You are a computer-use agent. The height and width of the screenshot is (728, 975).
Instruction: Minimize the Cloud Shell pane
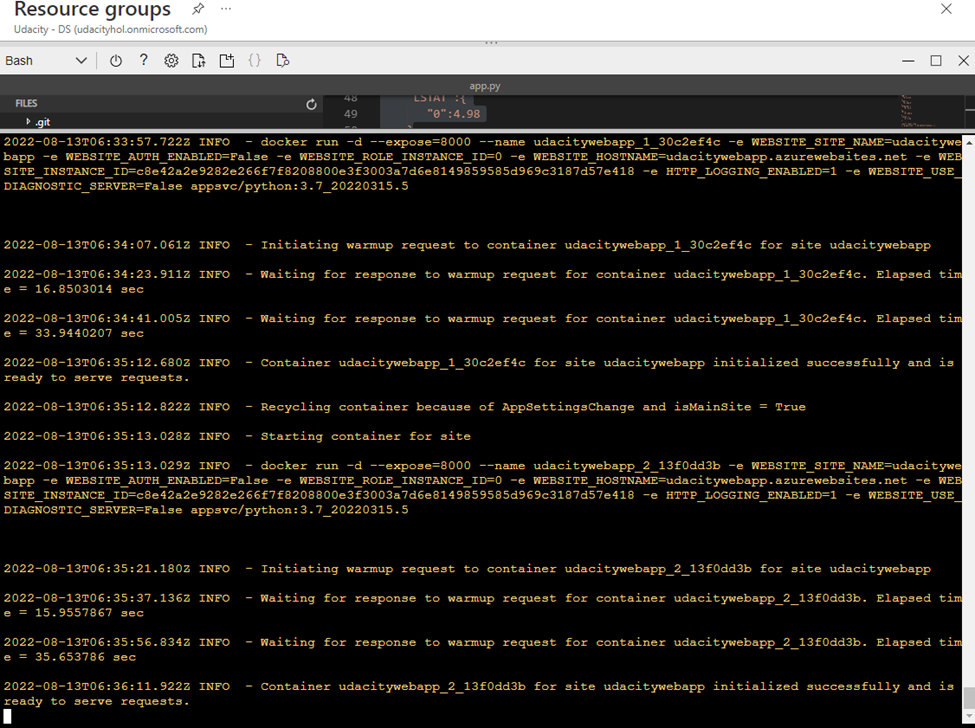point(908,61)
